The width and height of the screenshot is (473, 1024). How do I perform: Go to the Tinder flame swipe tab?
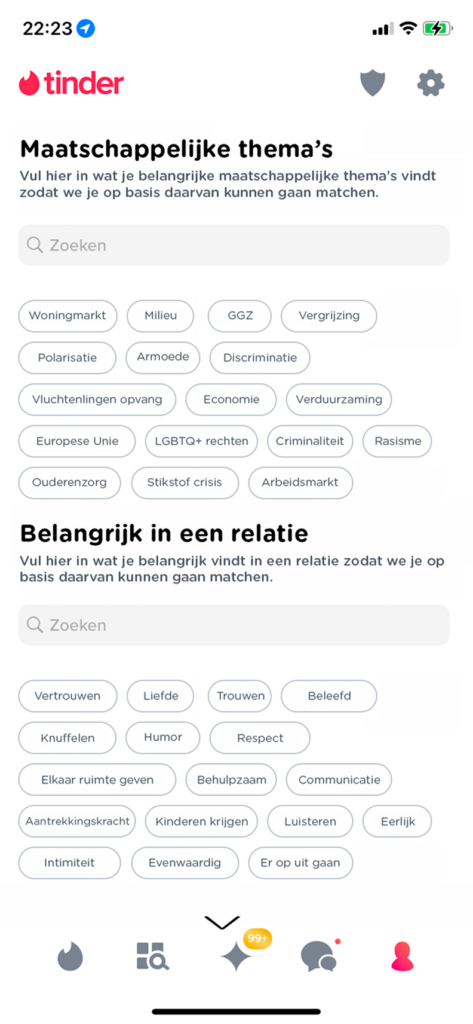click(x=71, y=957)
